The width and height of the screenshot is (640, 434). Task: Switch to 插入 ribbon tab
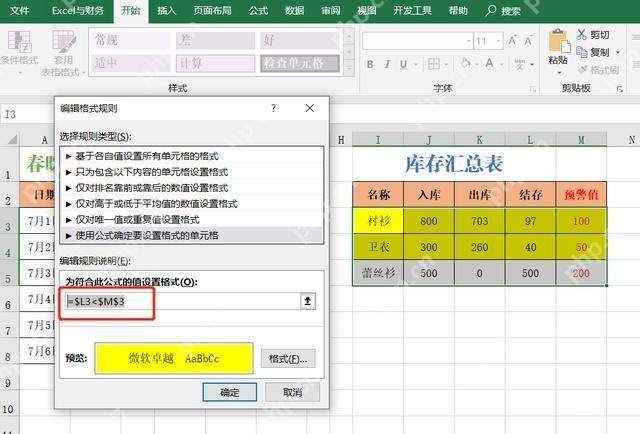click(167, 10)
